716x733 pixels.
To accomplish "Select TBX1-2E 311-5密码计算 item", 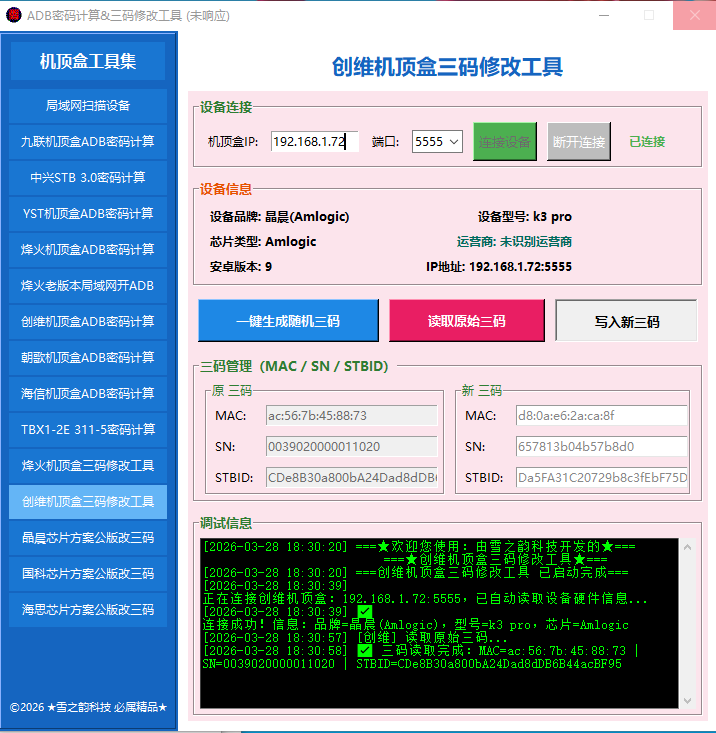I will click(x=88, y=430).
